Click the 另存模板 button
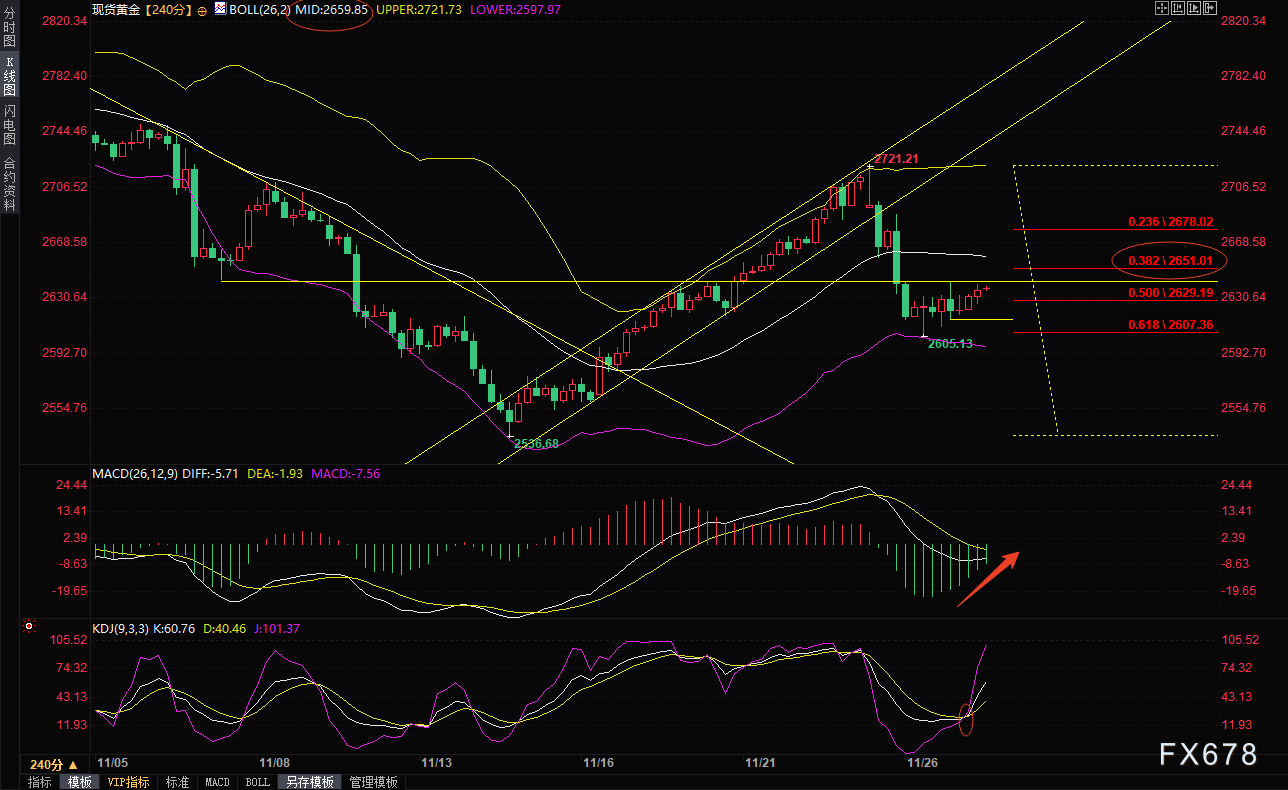Viewport: 1288px width, 790px height. pyautogui.click(x=308, y=782)
